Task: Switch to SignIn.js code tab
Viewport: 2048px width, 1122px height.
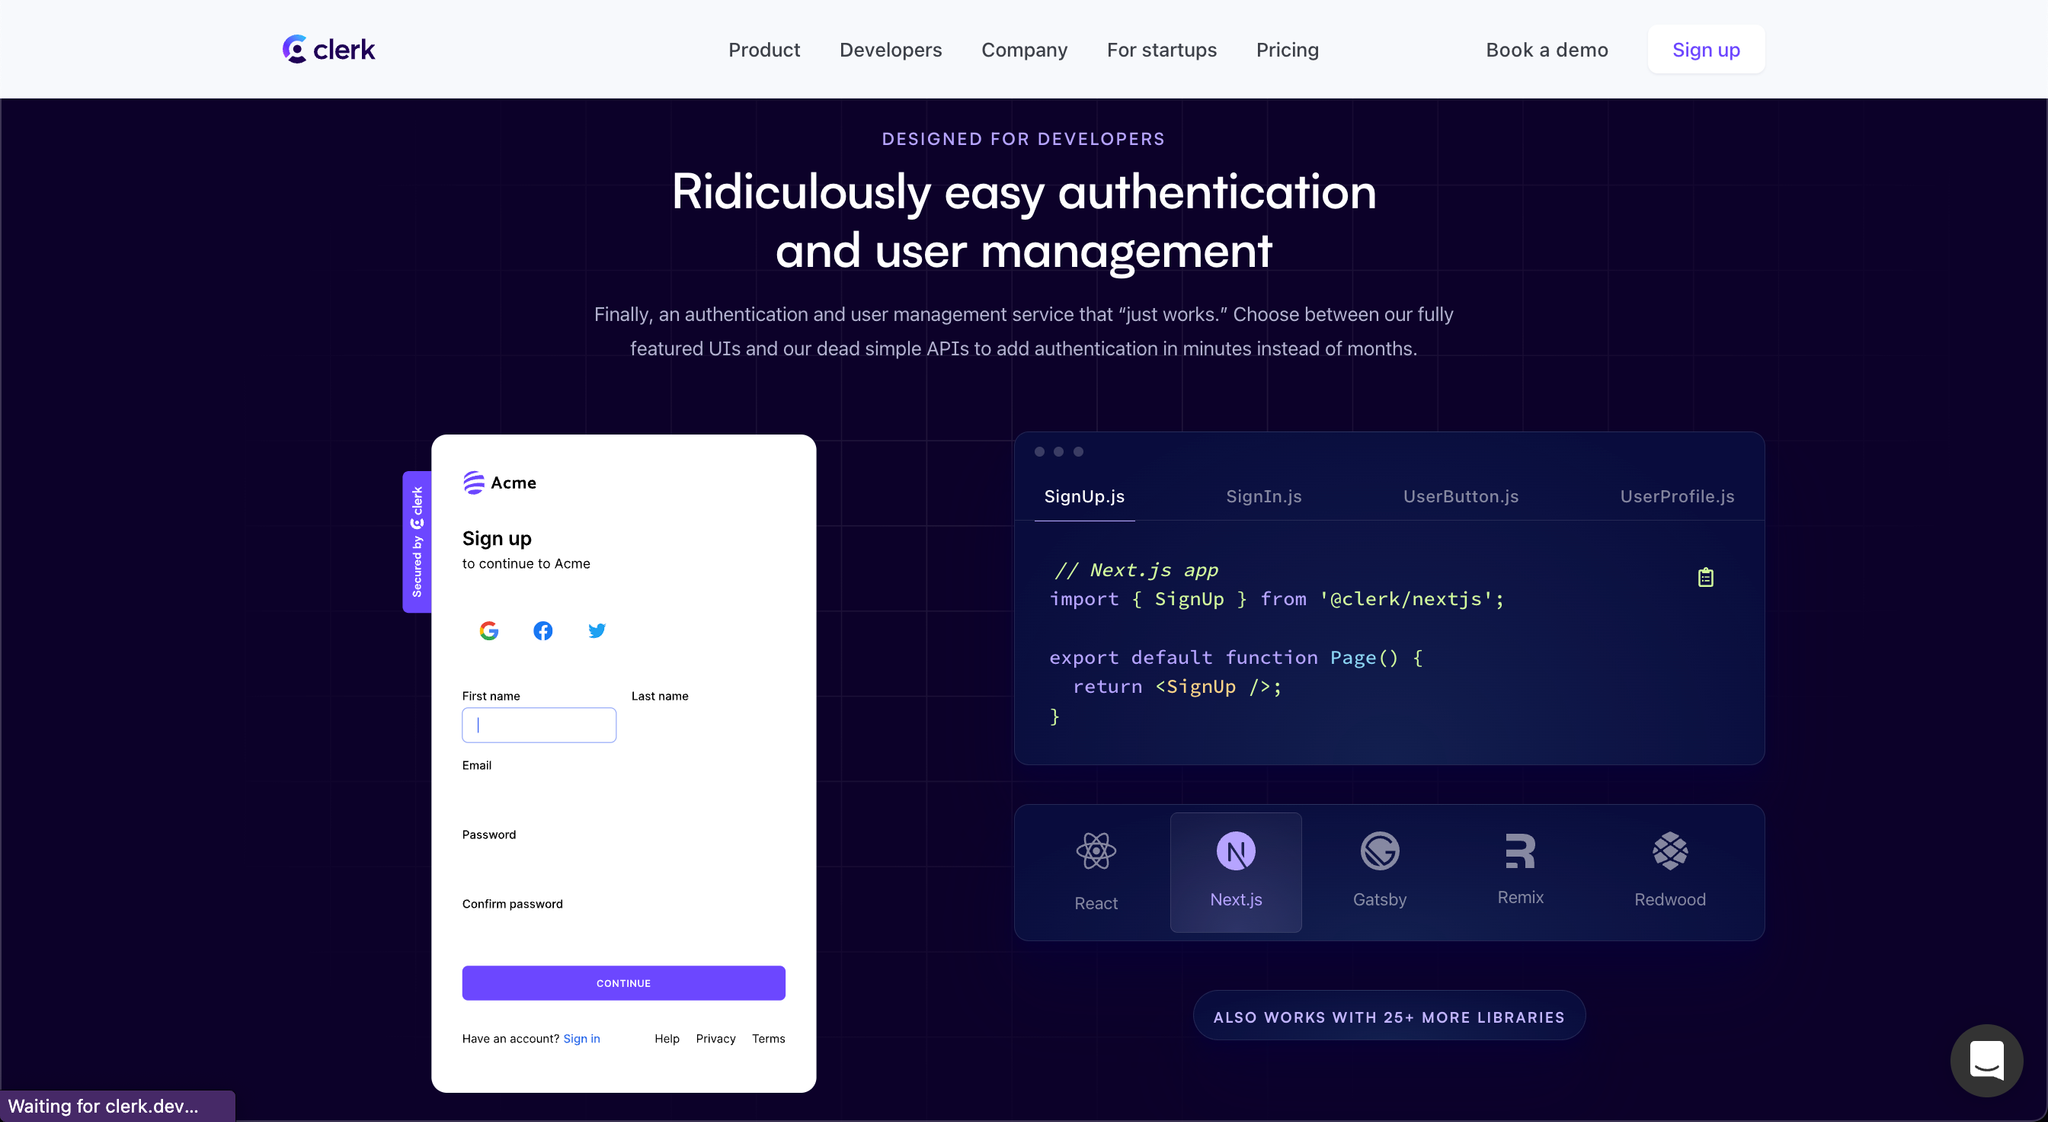Action: (1264, 497)
